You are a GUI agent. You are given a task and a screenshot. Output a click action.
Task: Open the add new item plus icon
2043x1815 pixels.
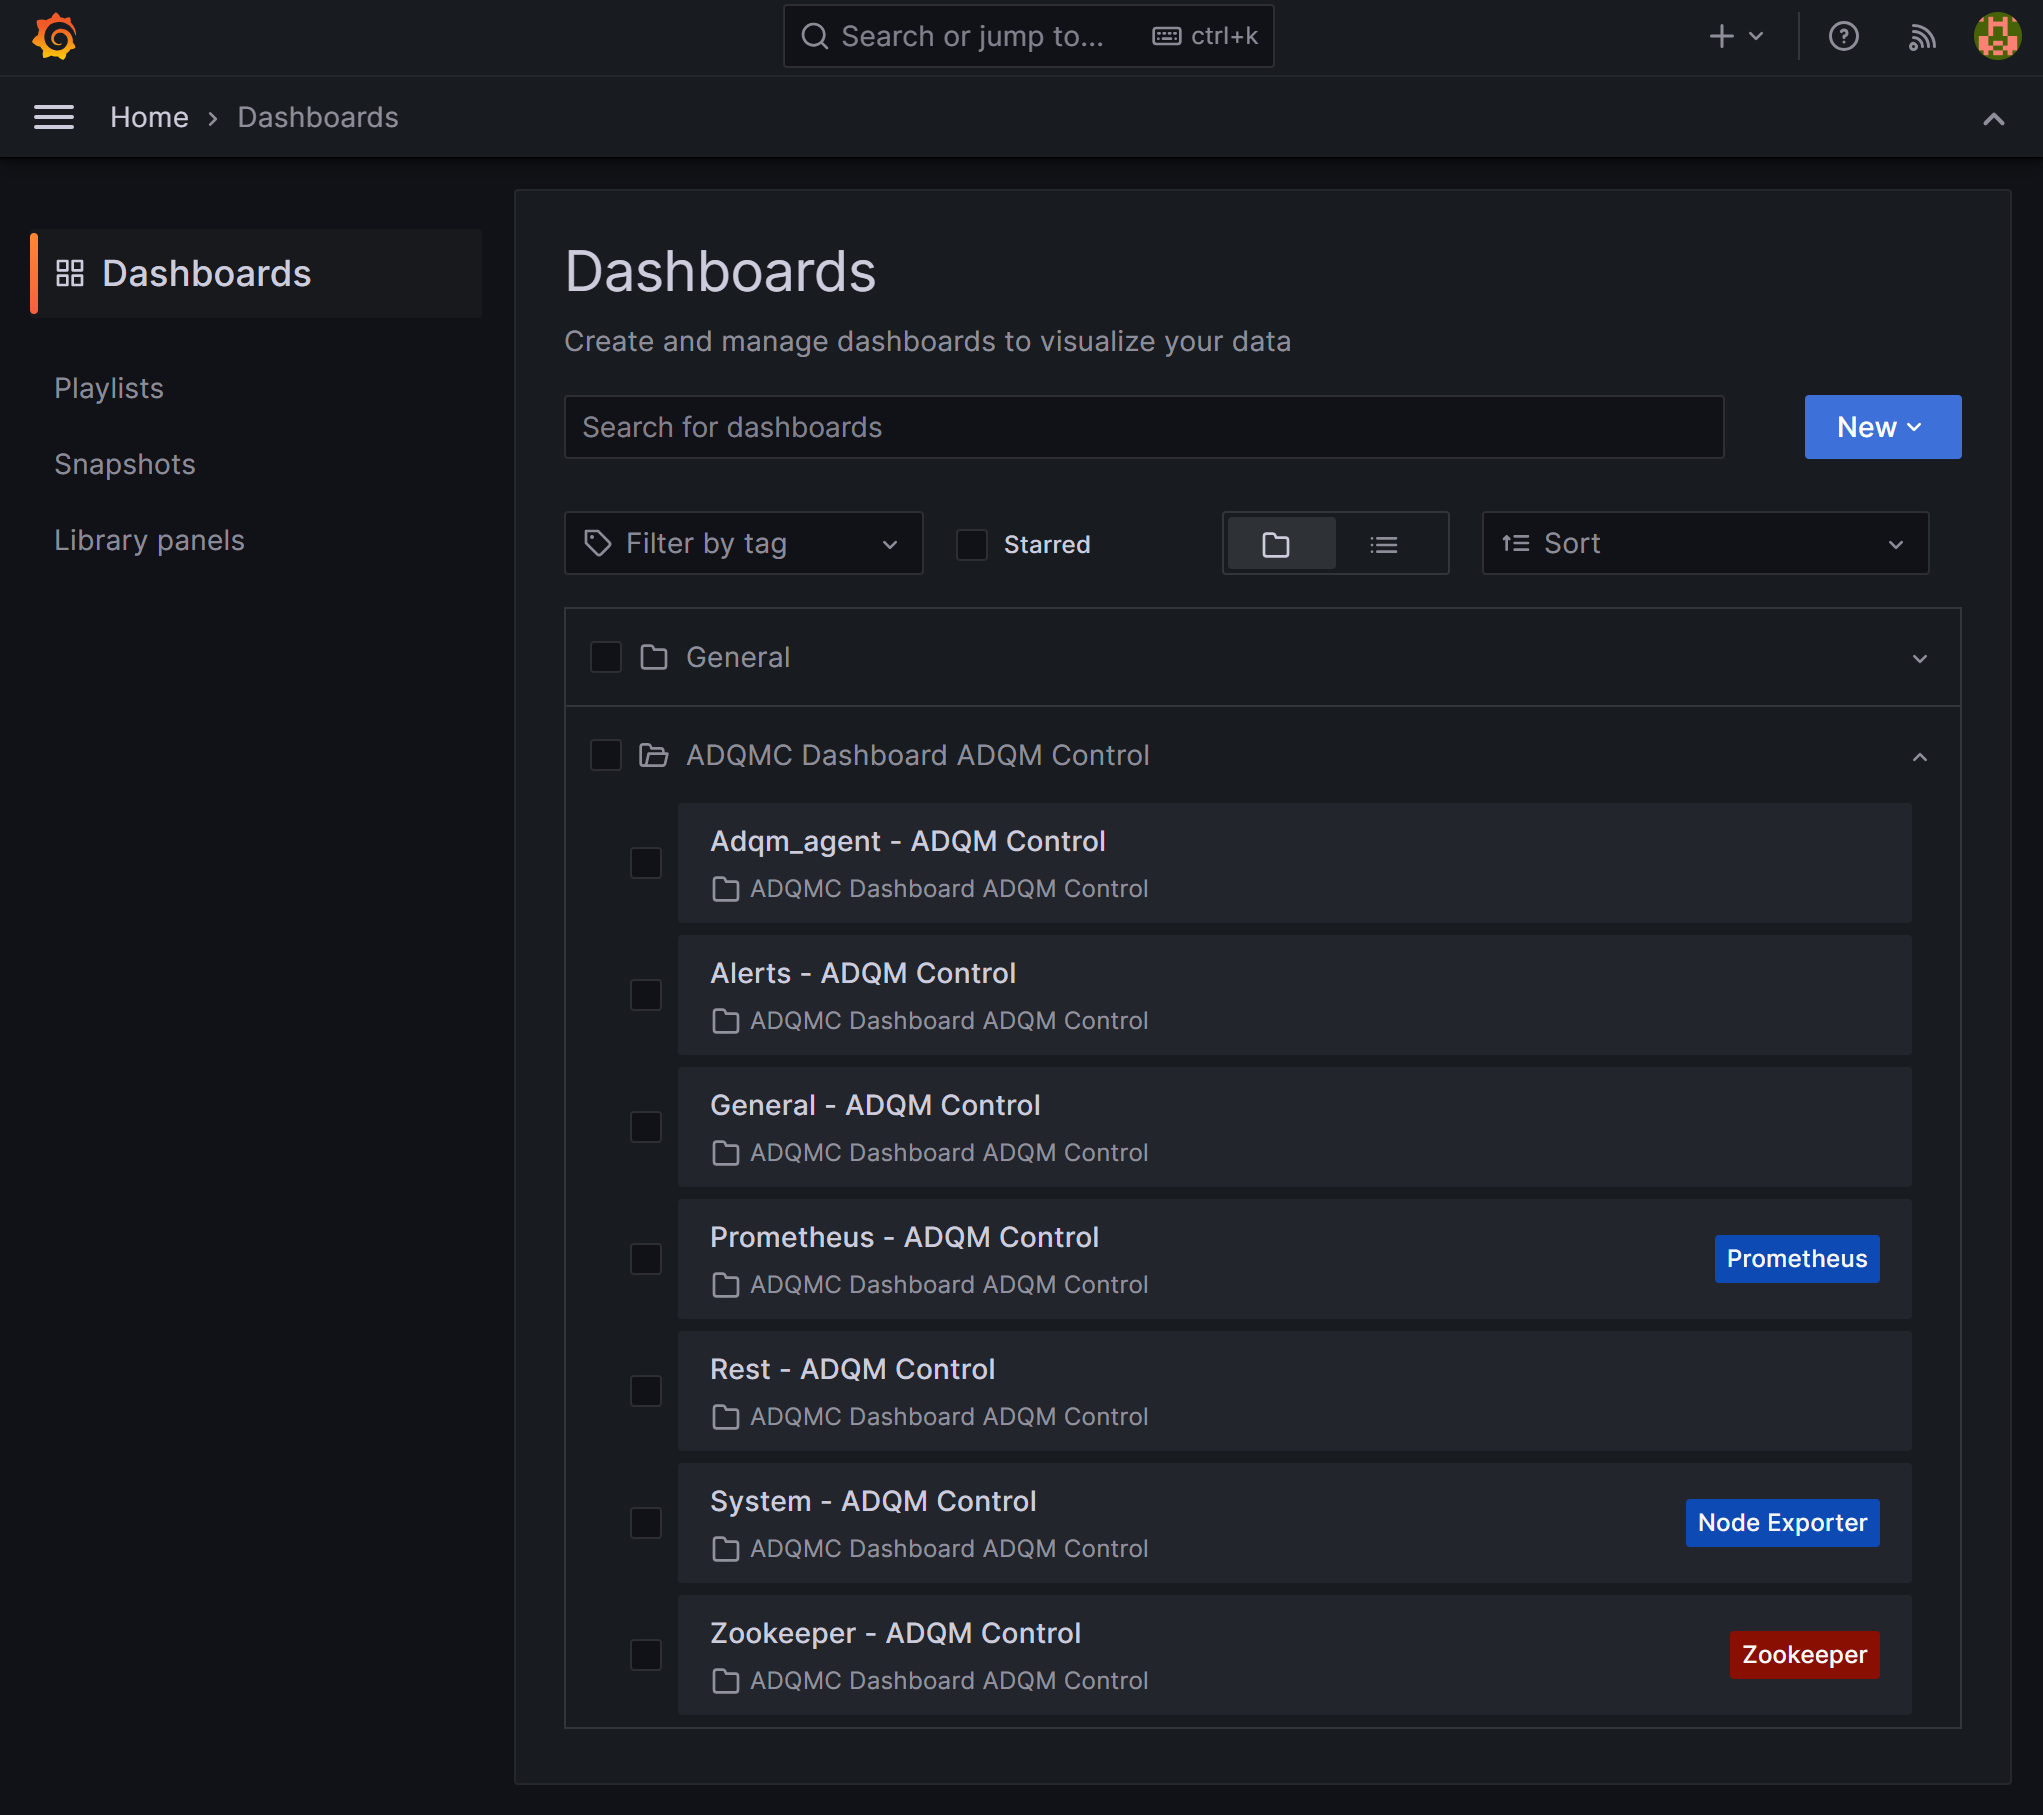tap(1720, 36)
